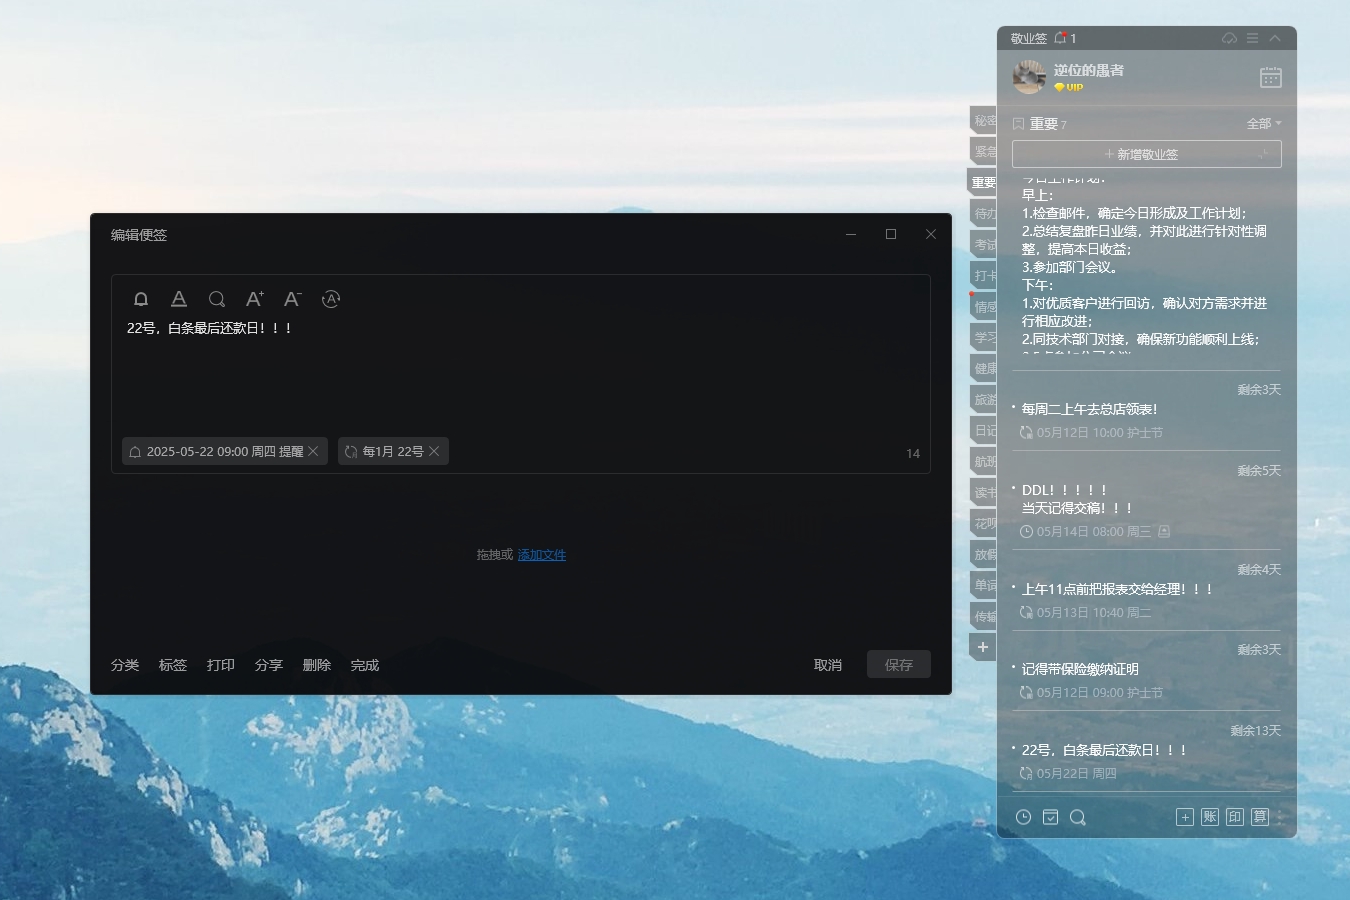The height and width of the screenshot is (900, 1350).
Task: Switch to the 打卡 category tab
Action: click(983, 275)
